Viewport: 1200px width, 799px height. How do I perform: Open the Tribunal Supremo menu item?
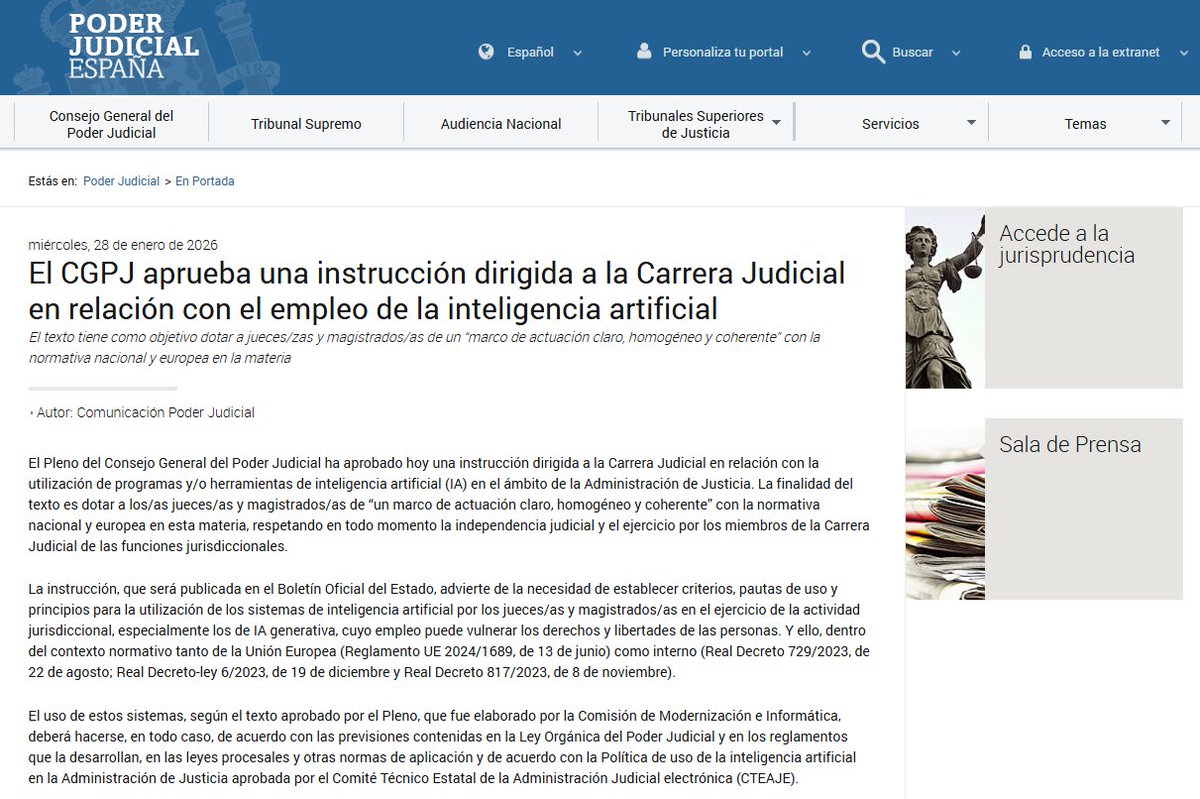[305, 122]
